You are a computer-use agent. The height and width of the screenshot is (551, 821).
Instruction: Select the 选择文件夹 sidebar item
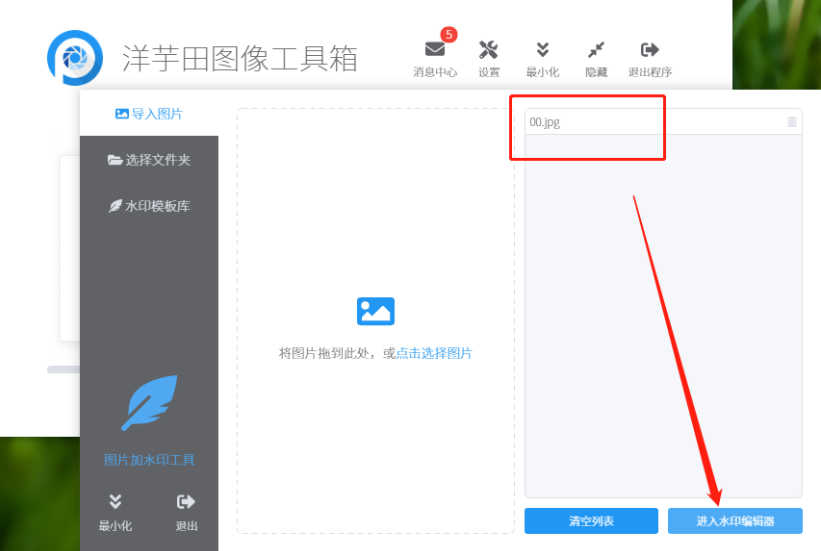tap(149, 160)
